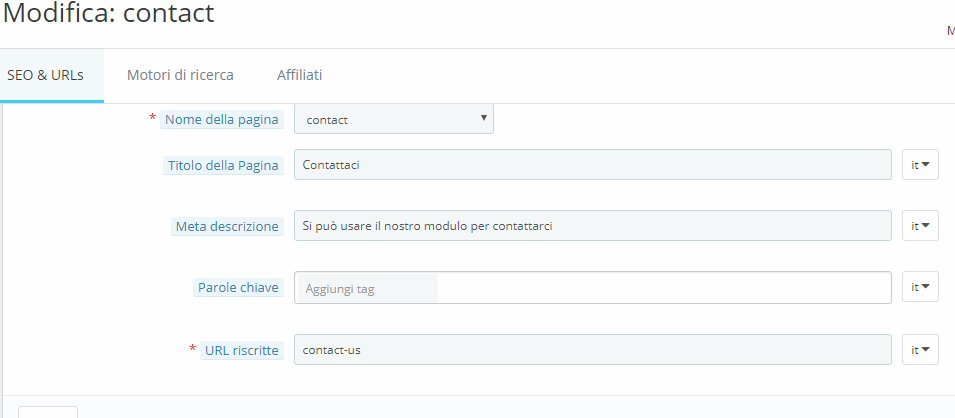Screen dimensions: 955x418
Task: Open the Motori di ricerca tab
Action: pos(180,75)
